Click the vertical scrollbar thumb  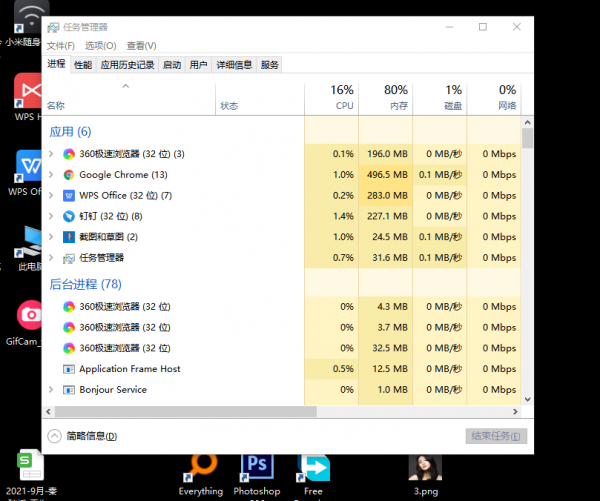528,138
